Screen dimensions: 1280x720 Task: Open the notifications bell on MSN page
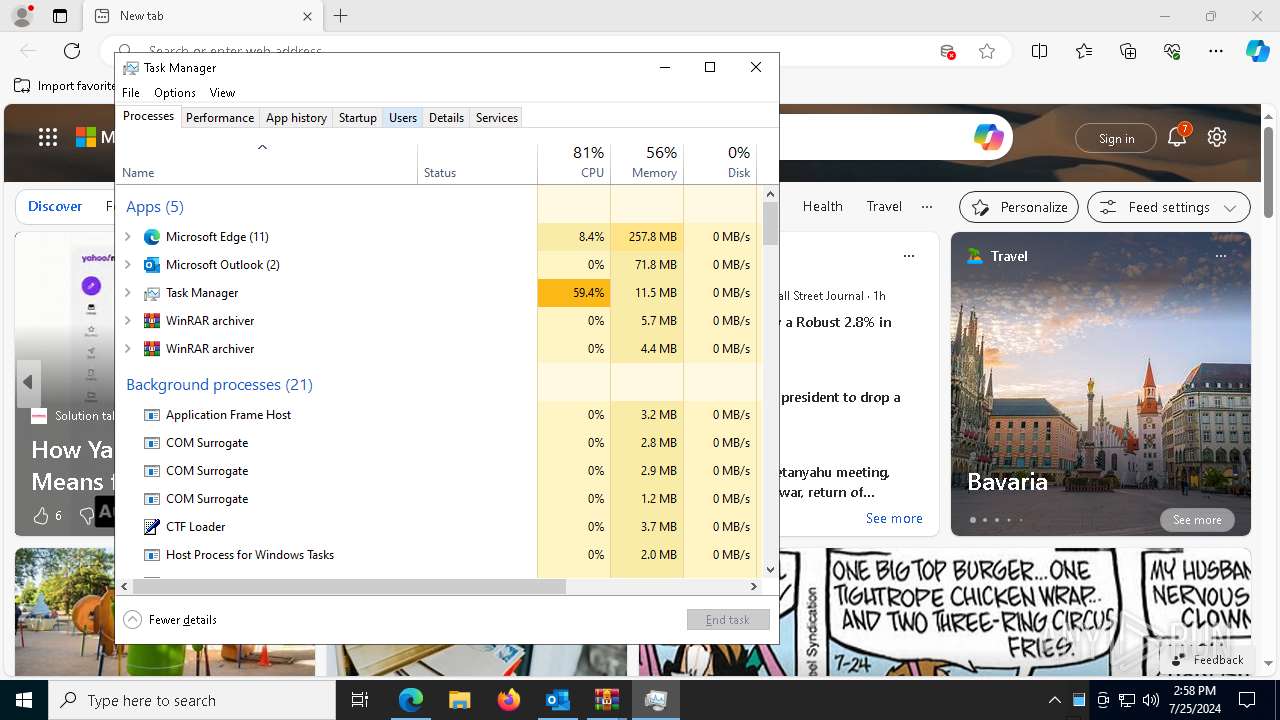coord(1177,138)
